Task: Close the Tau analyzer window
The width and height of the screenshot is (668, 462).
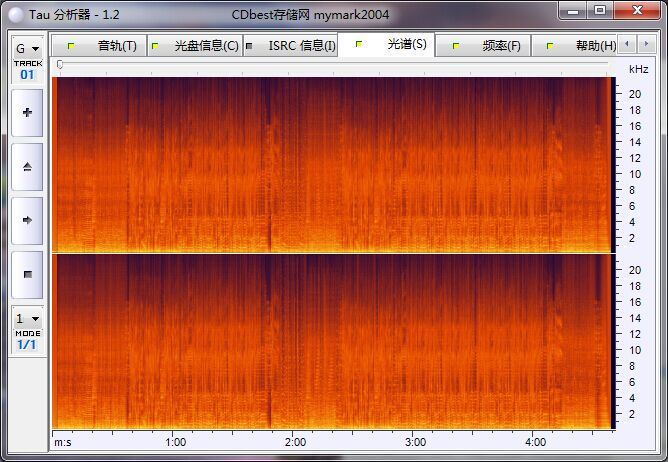Action: click(x=637, y=10)
